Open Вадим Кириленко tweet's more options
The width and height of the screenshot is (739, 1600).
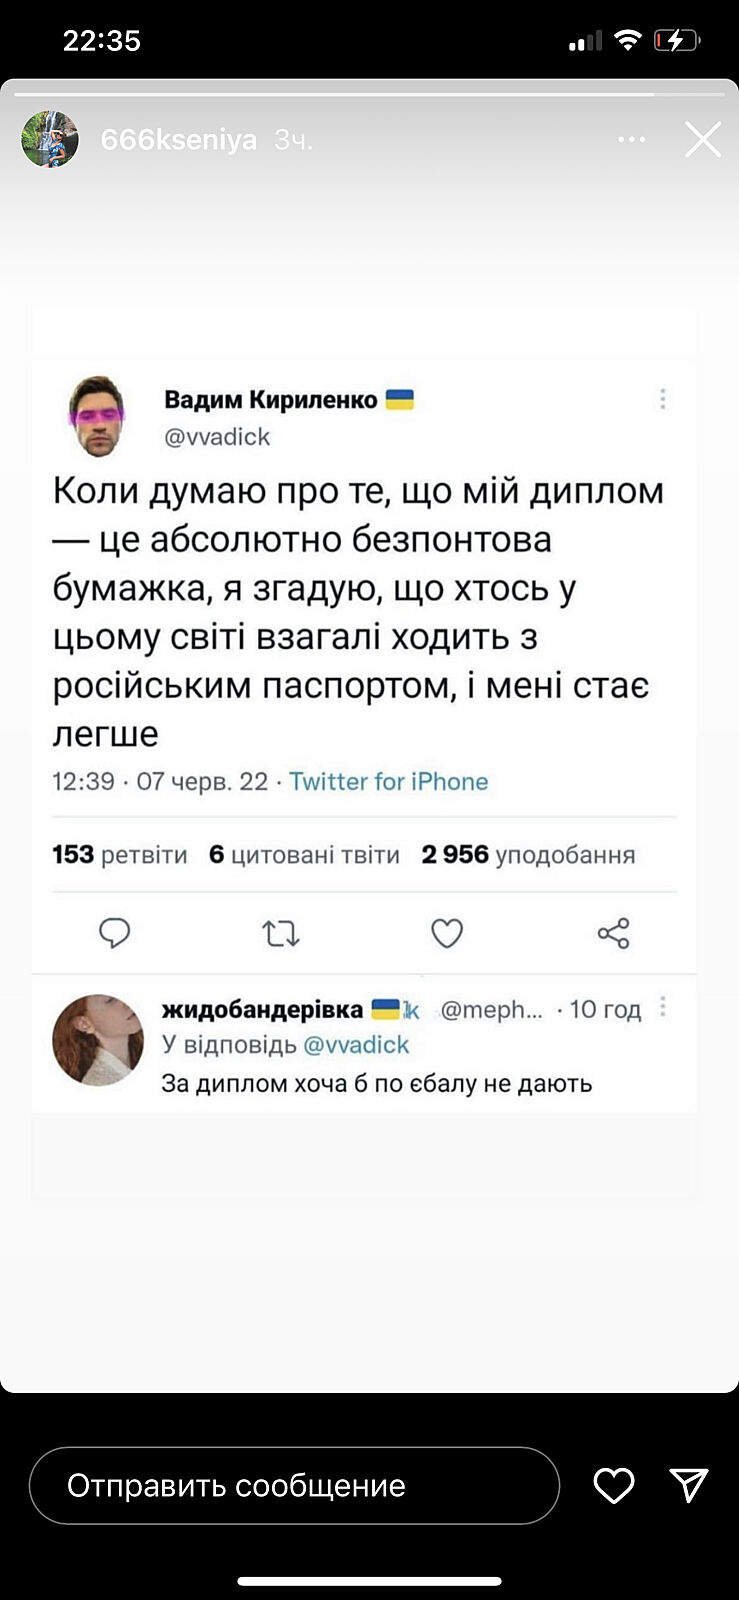click(x=662, y=399)
